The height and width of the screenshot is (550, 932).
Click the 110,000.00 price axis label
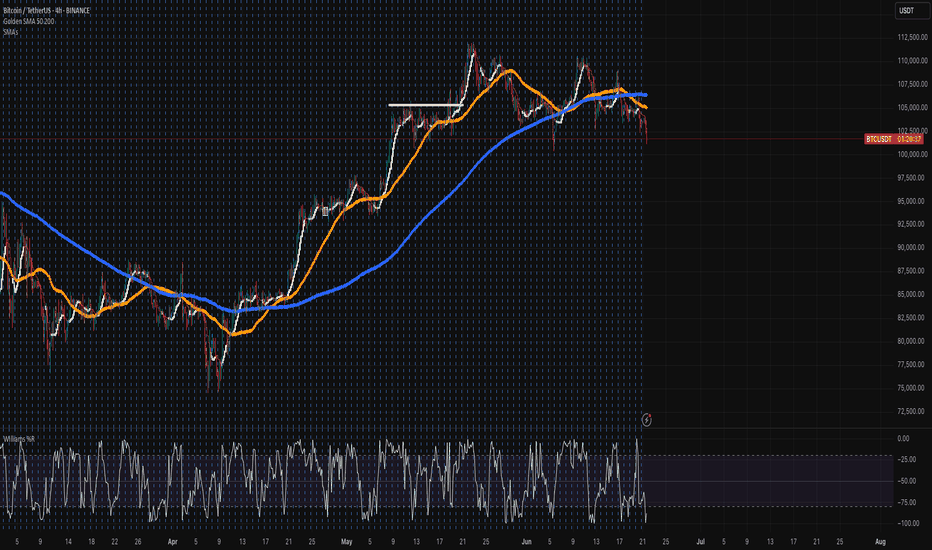912,61
